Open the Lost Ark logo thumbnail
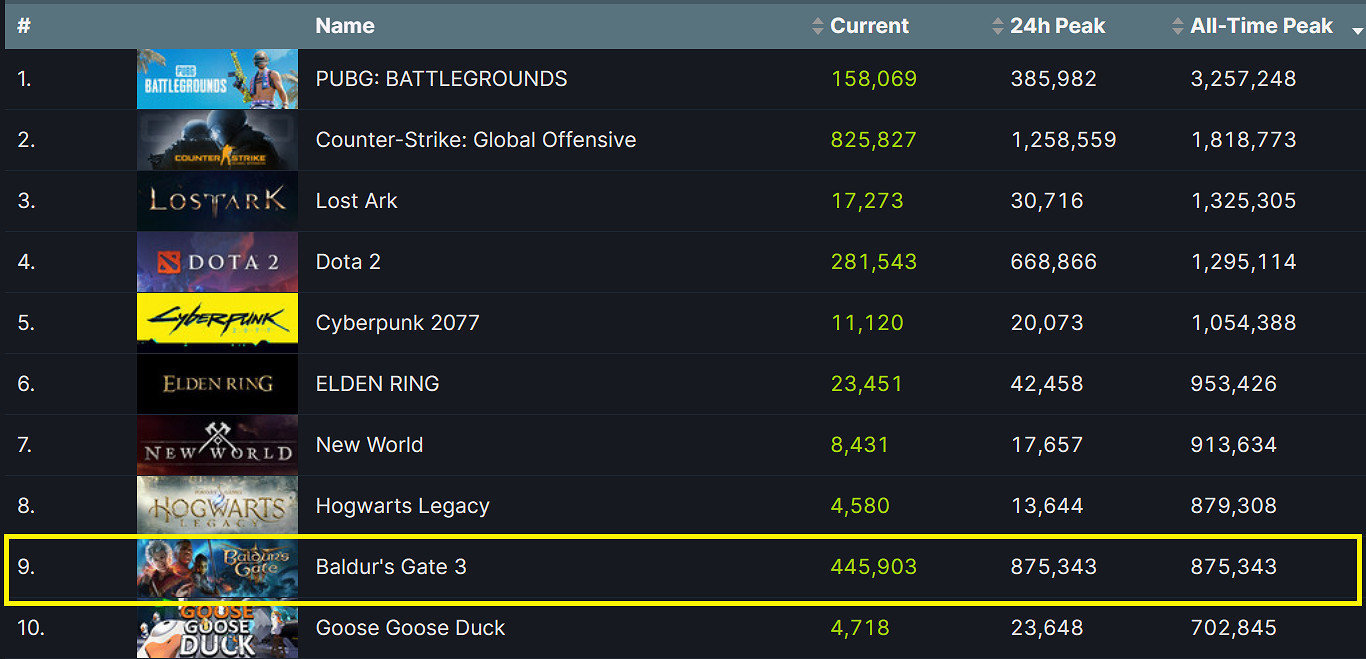This screenshot has height=659, width=1366. coord(217,201)
